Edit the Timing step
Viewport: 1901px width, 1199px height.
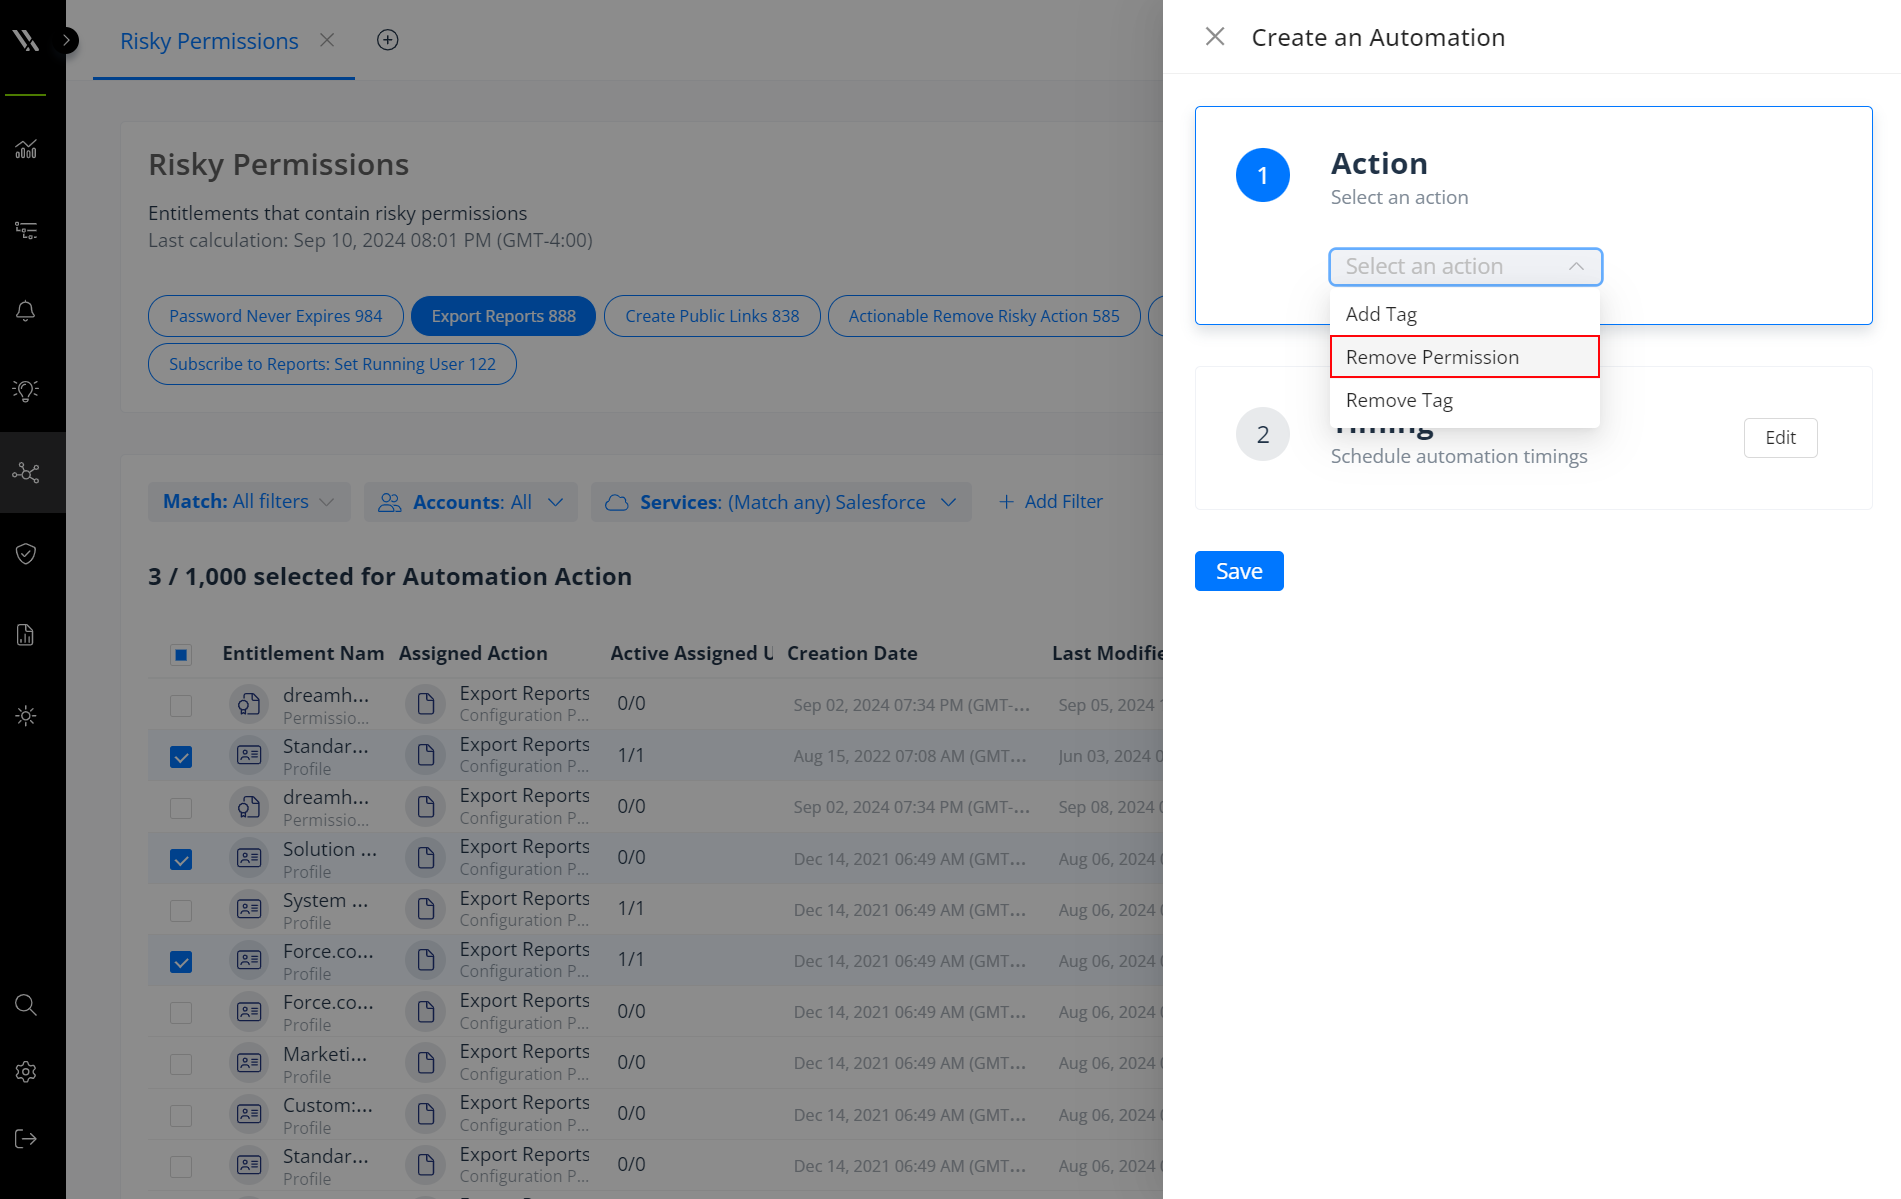[x=1780, y=438]
